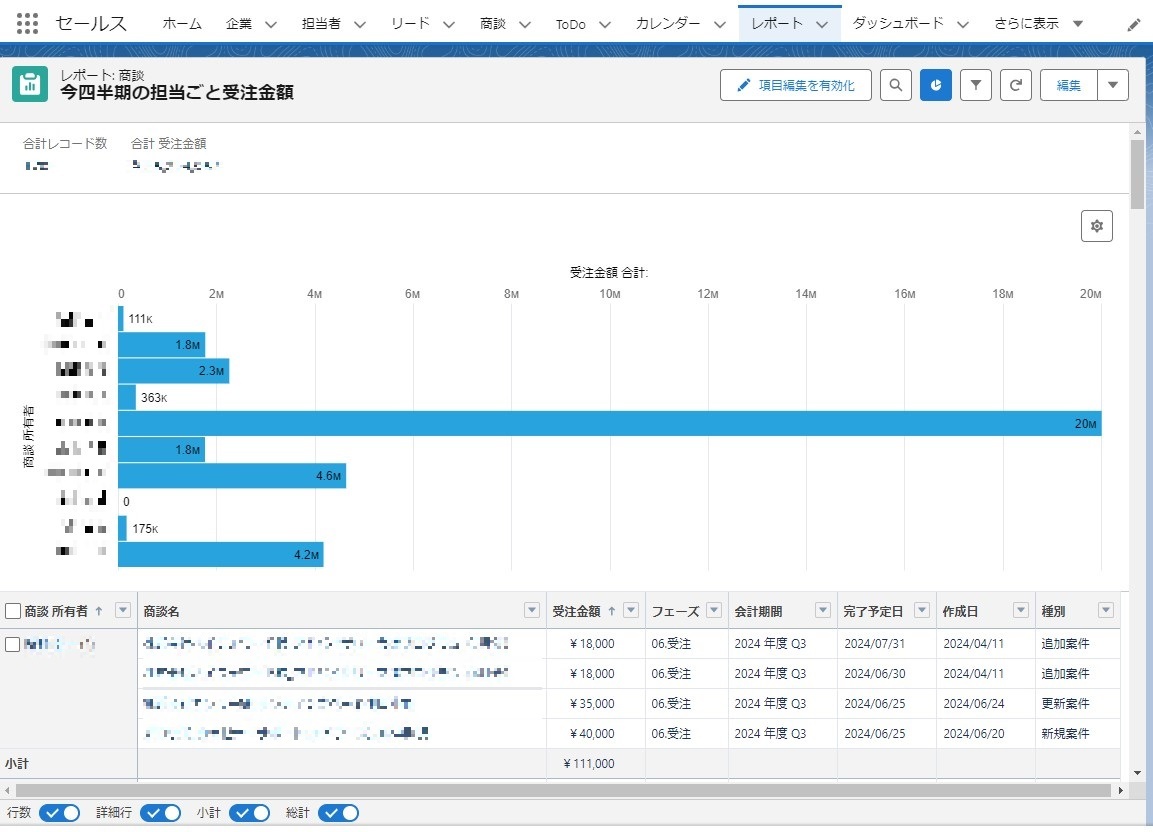The height and width of the screenshot is (832, 1153).
Task: Click scroll up arrow of vertical scrollbar
Action: pos(1138,132)
